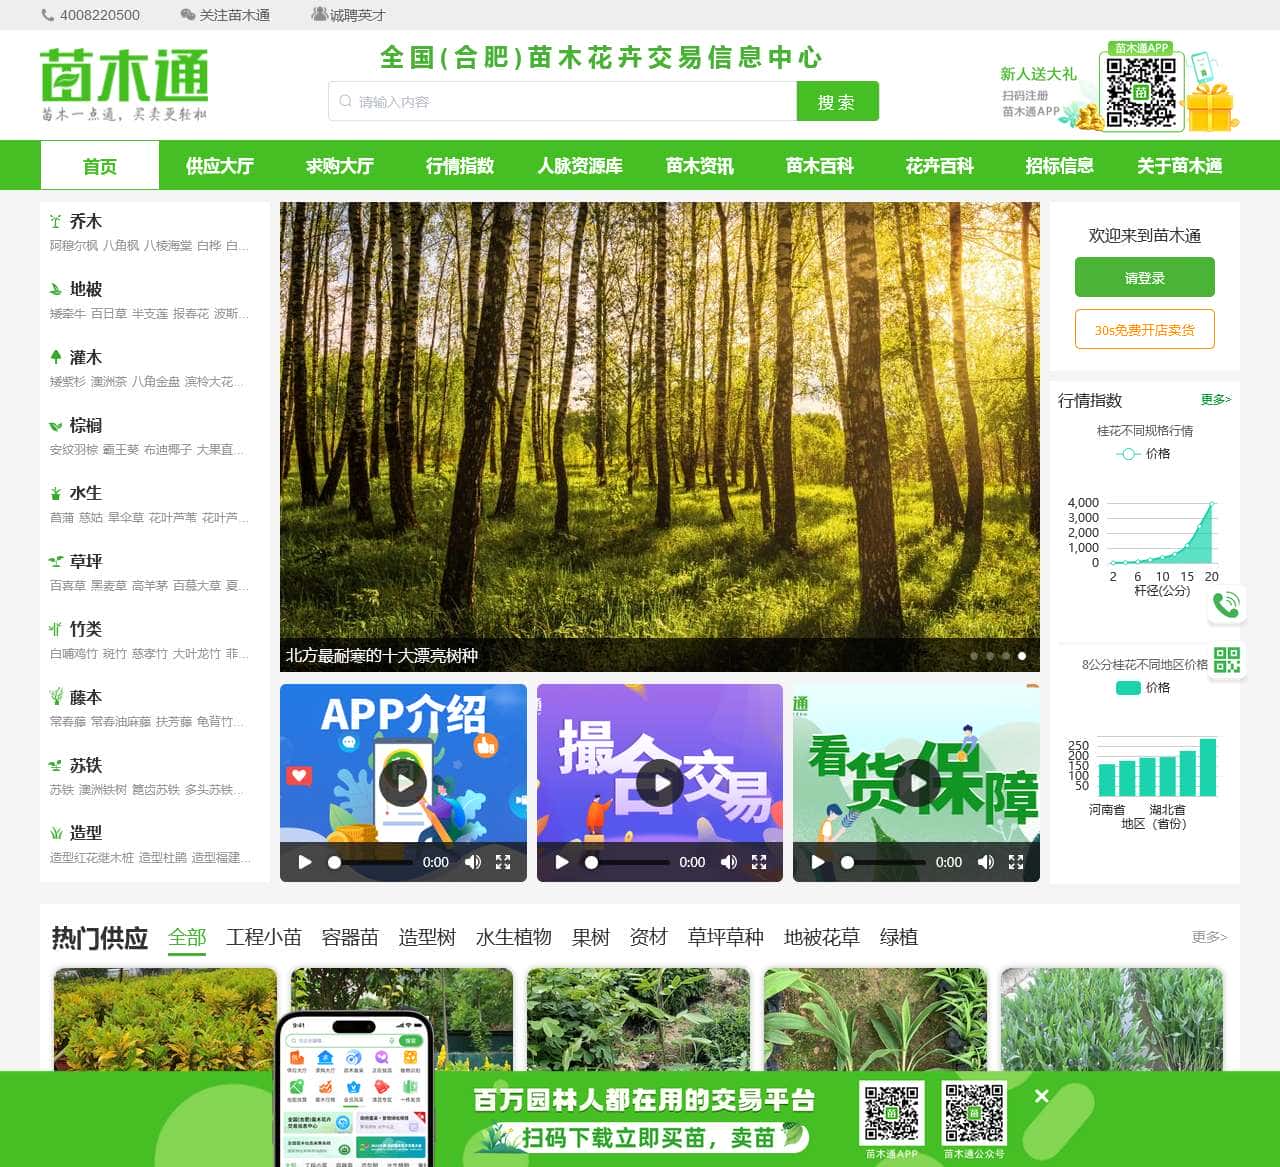Screen dimensions: 1280x1167
Task: Click small play button on APP介绍 controls
Action: 305,862
